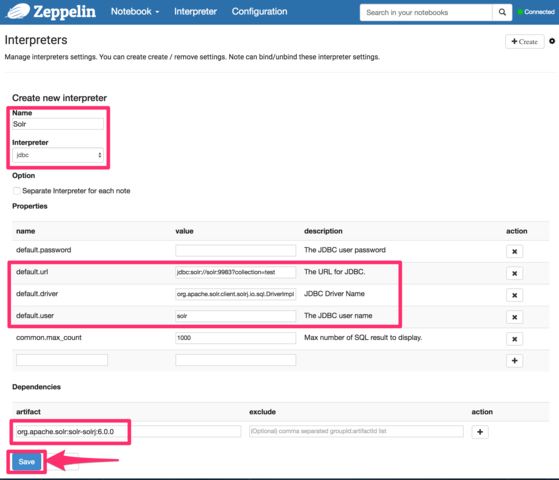This screenshot has height=480, width=559.
Task: Open the Interpreter jdbc dropdown
Action: [x=58, y=155]
